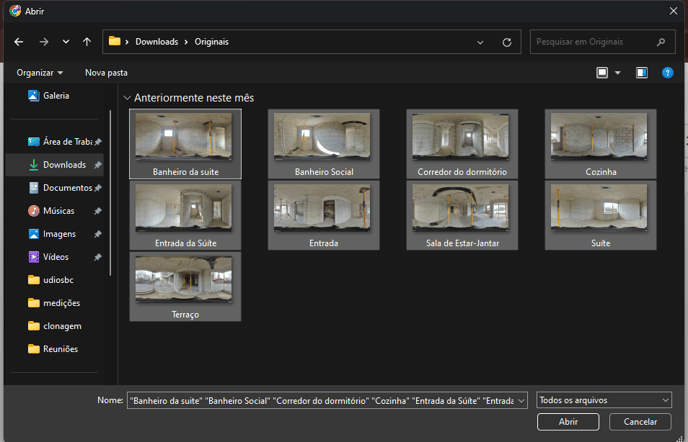The image size is (688, 442).
Task: Toggle the preview pane
Action: pyautogui.click(x=641, y=73)
